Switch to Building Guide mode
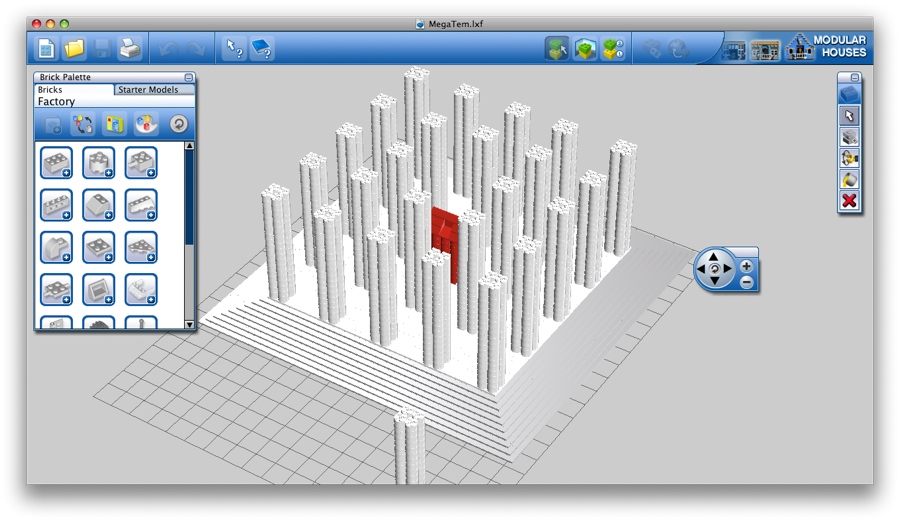Image resolution: width=900 pixels, height=521 pixels. point(612,49)
